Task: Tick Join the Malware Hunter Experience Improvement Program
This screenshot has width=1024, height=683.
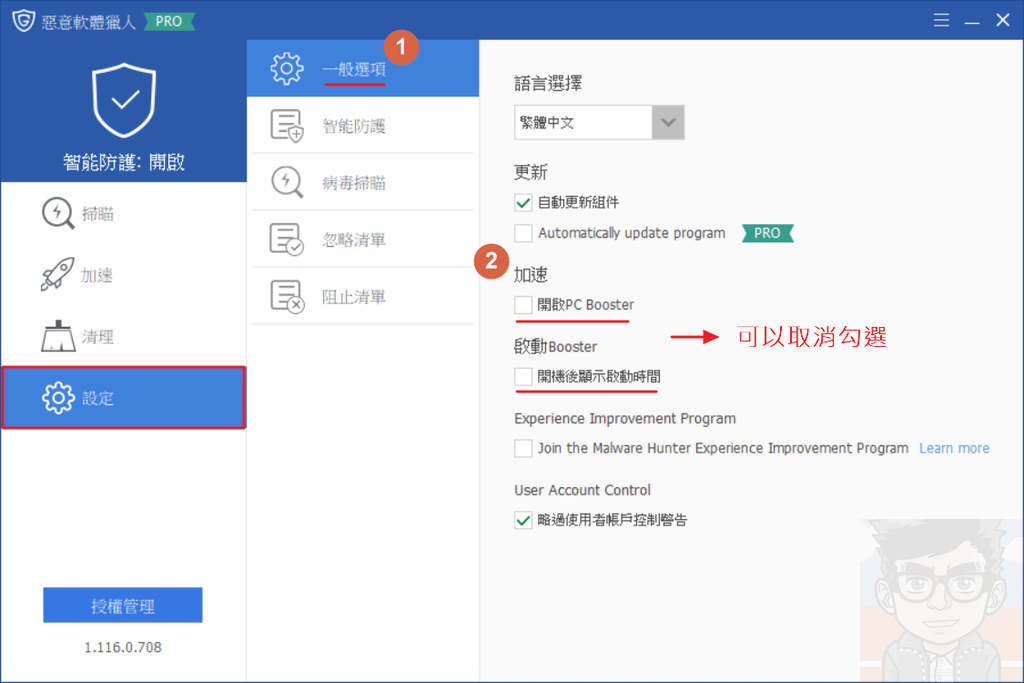Action: tap(523, 448)
